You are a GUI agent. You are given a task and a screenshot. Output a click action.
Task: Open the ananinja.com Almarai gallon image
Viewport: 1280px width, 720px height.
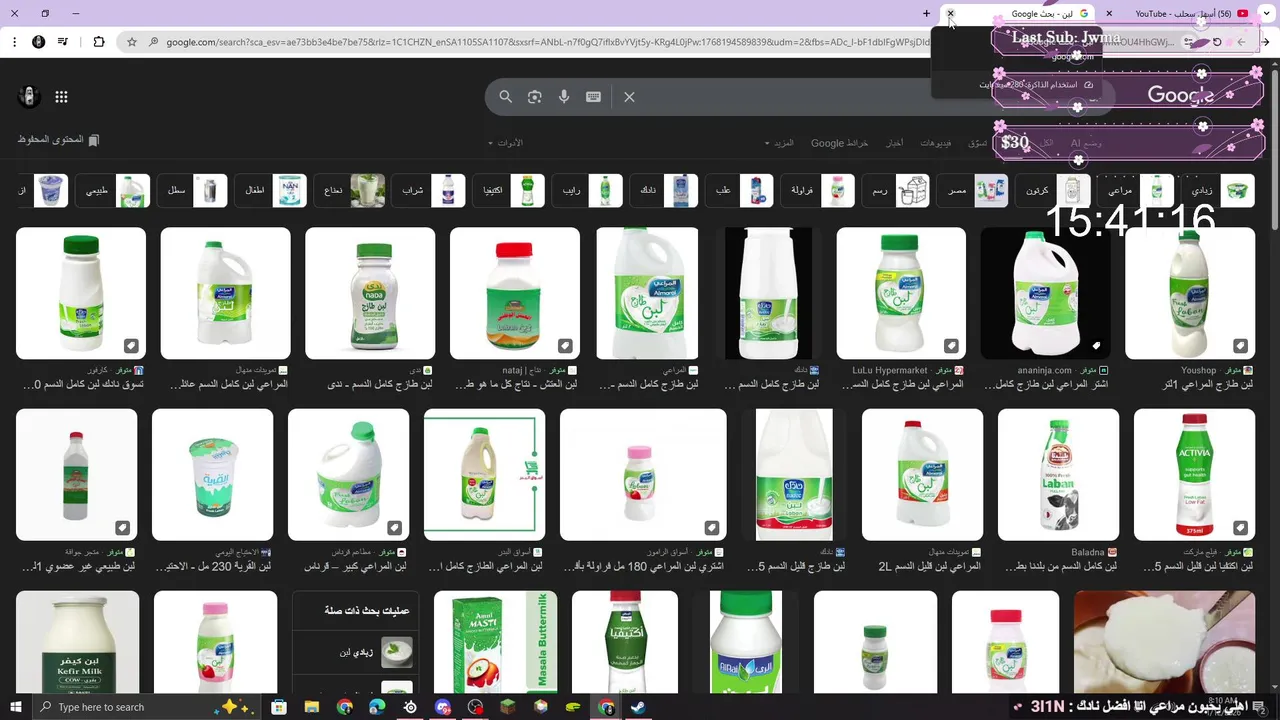(x=1045, y=293)
